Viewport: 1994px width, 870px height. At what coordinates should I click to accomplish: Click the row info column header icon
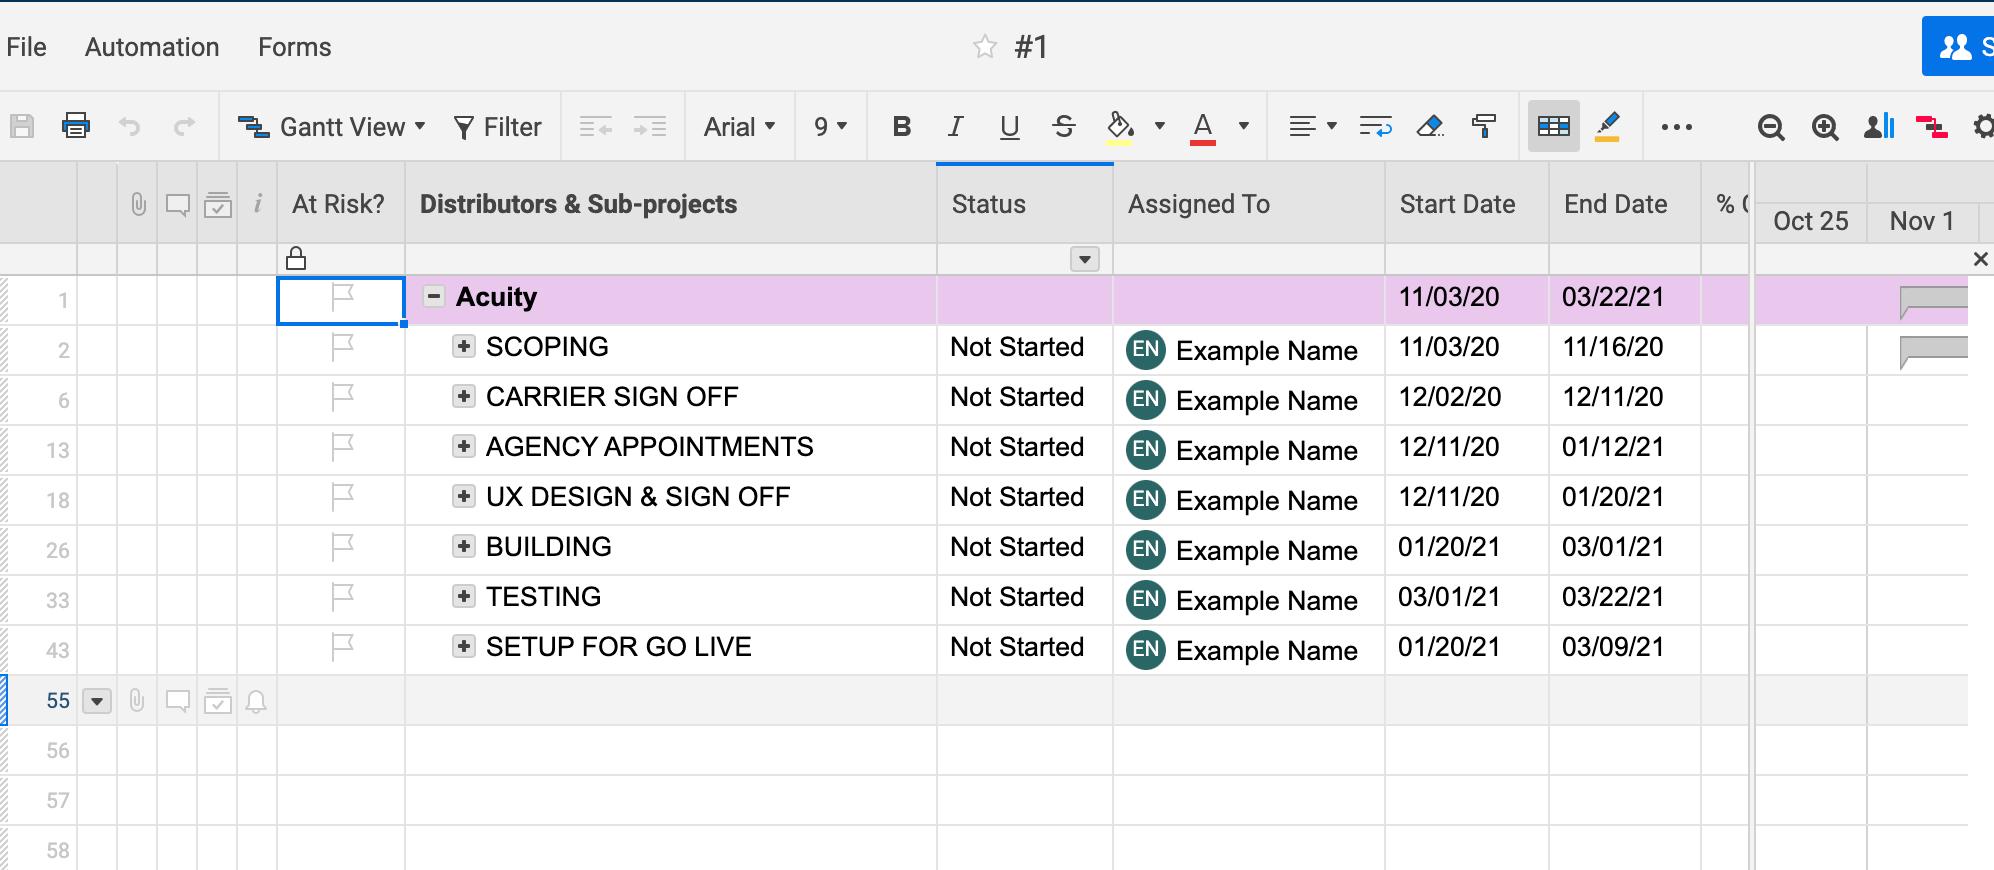click(x=258, y=203)
